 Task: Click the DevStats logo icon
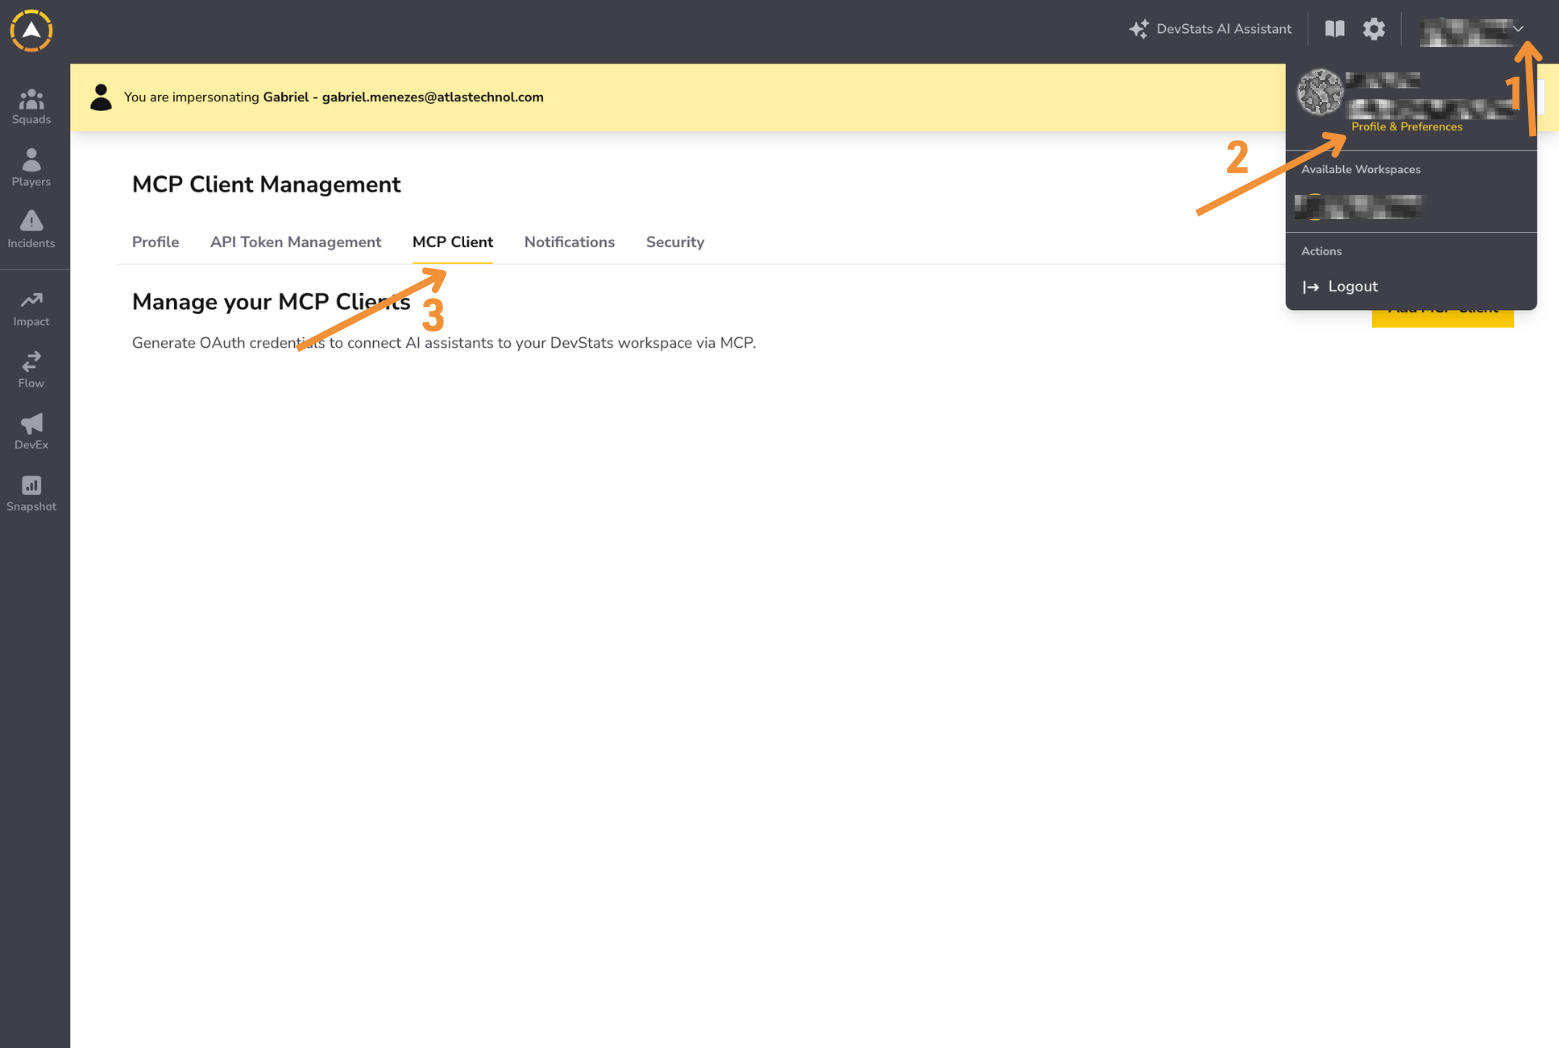click(31, 30)
